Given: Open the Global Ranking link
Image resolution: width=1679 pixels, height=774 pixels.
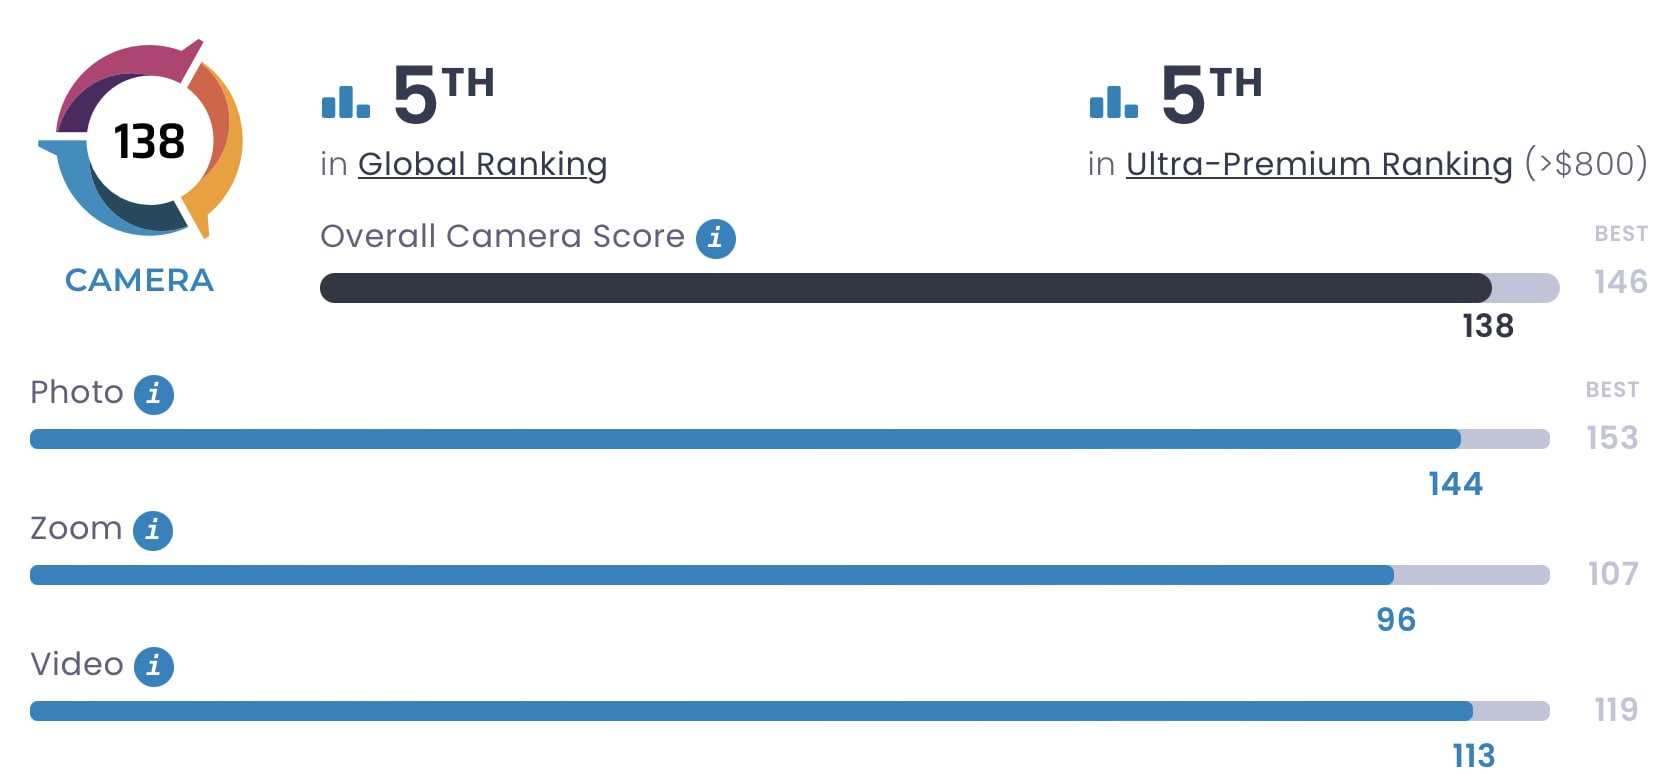Looking at the screenshot, I should pos(482,164).
